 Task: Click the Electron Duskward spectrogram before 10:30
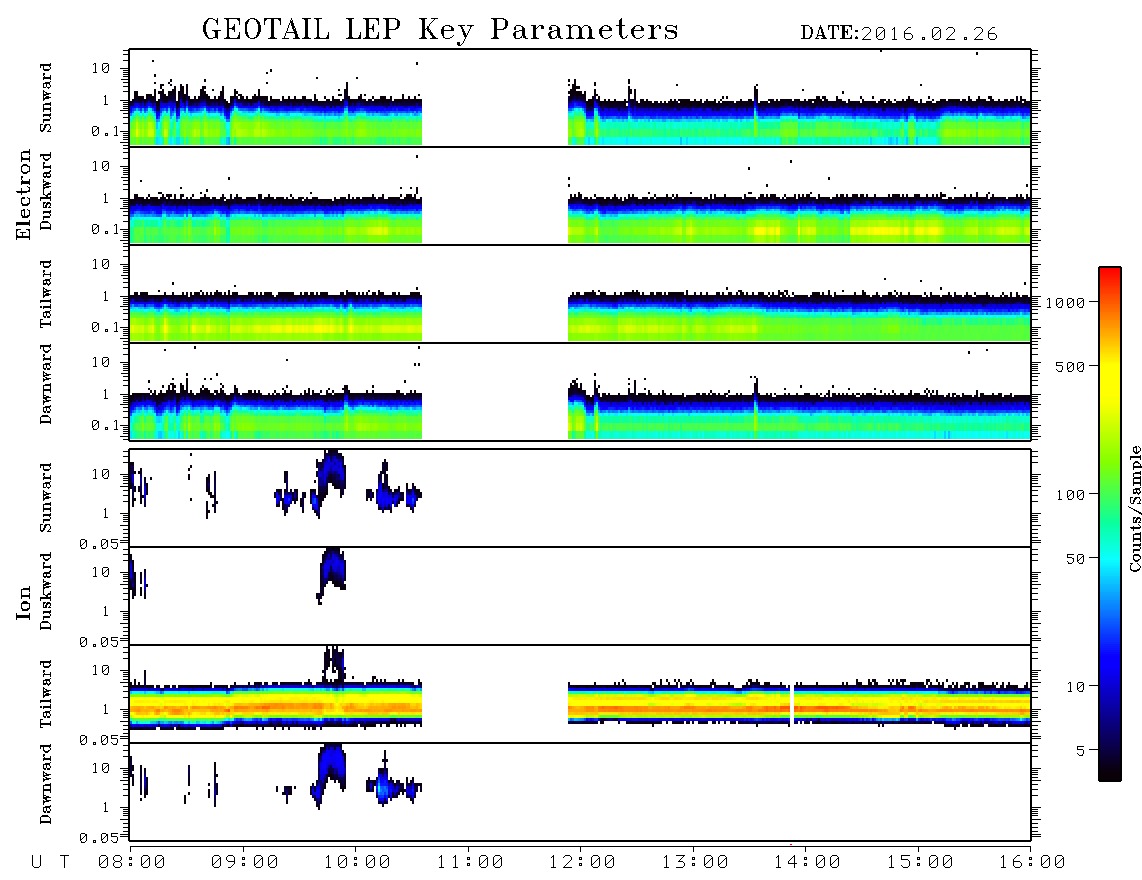(x=276, y=217)
